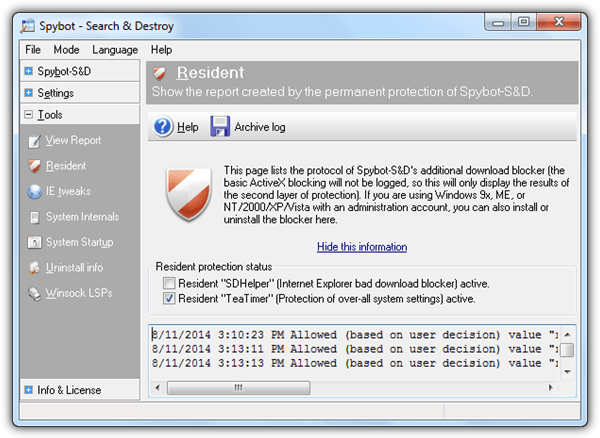
Task: Expand the Info & License section
Action: (28, 390)
